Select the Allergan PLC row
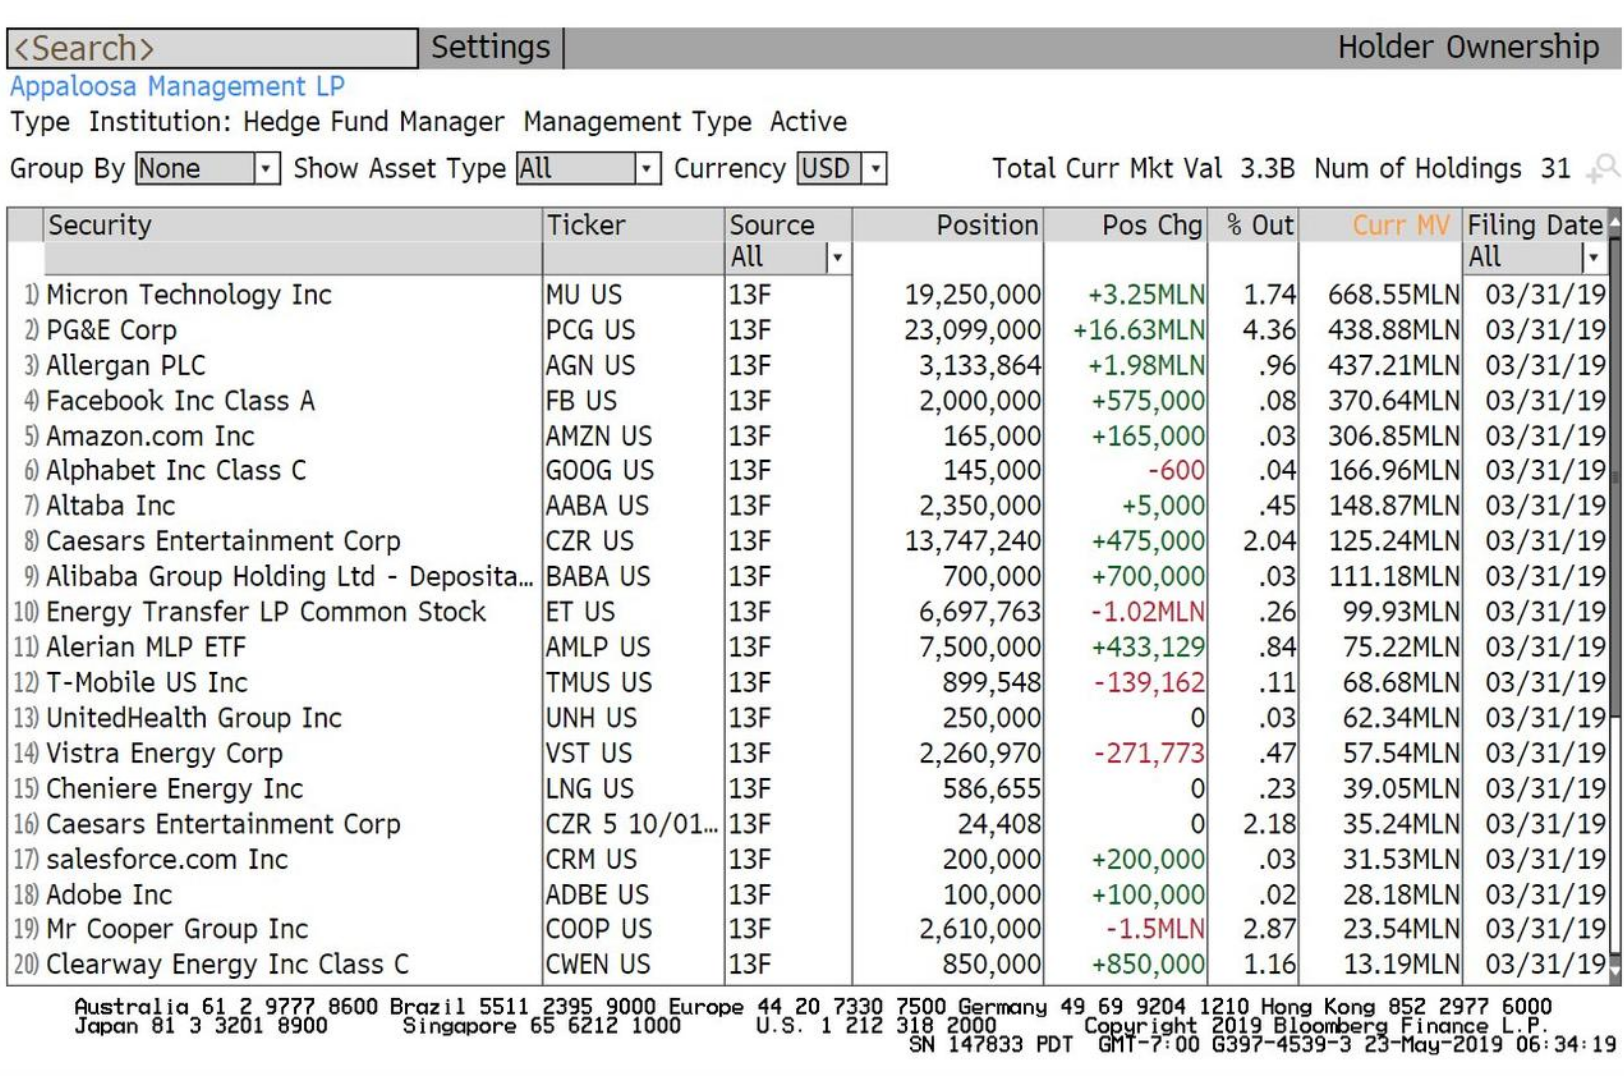 [810, 366]
